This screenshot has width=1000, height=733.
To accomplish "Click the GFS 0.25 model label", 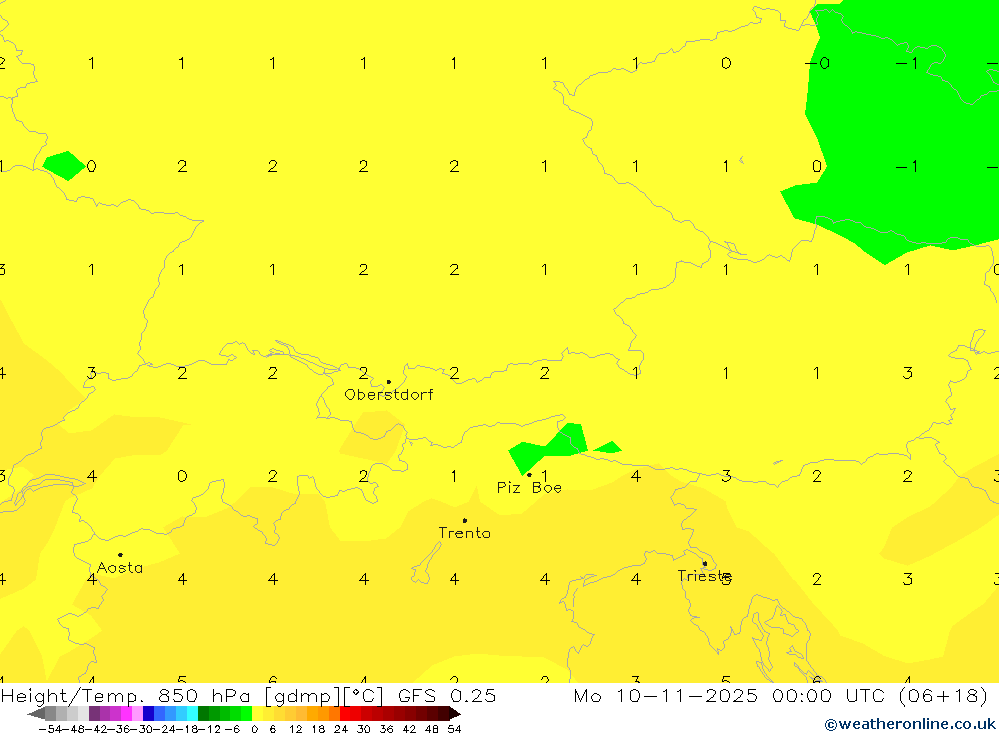I will pyautogui.click(x=446, y=695).
